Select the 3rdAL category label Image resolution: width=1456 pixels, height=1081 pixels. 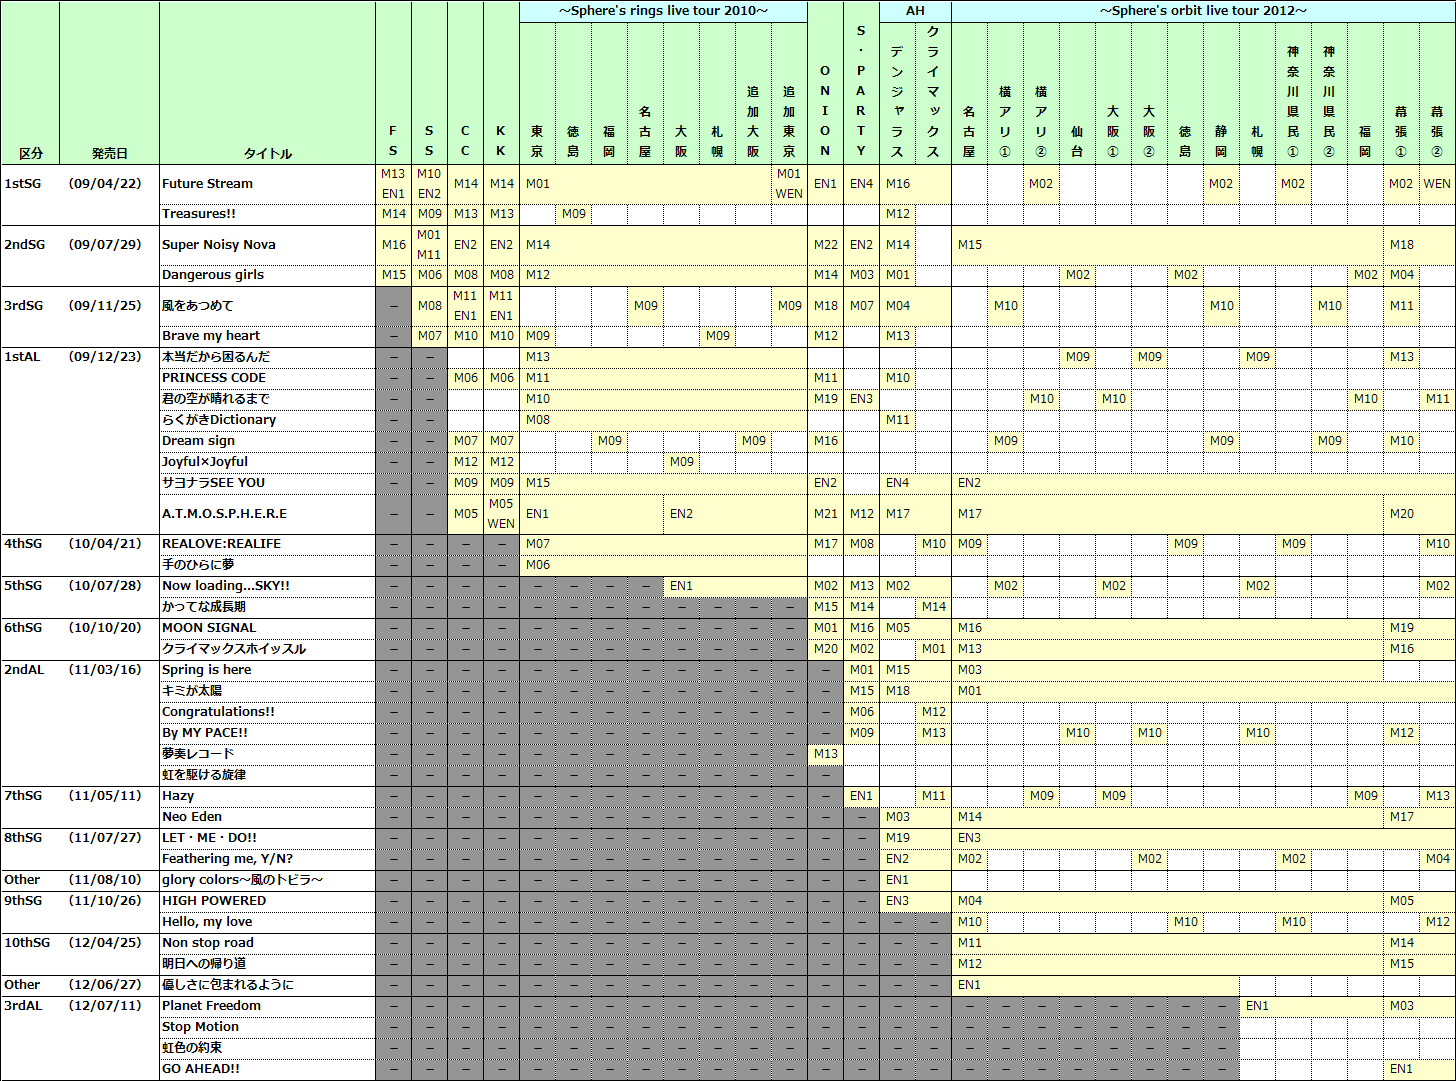(24, 1006)
